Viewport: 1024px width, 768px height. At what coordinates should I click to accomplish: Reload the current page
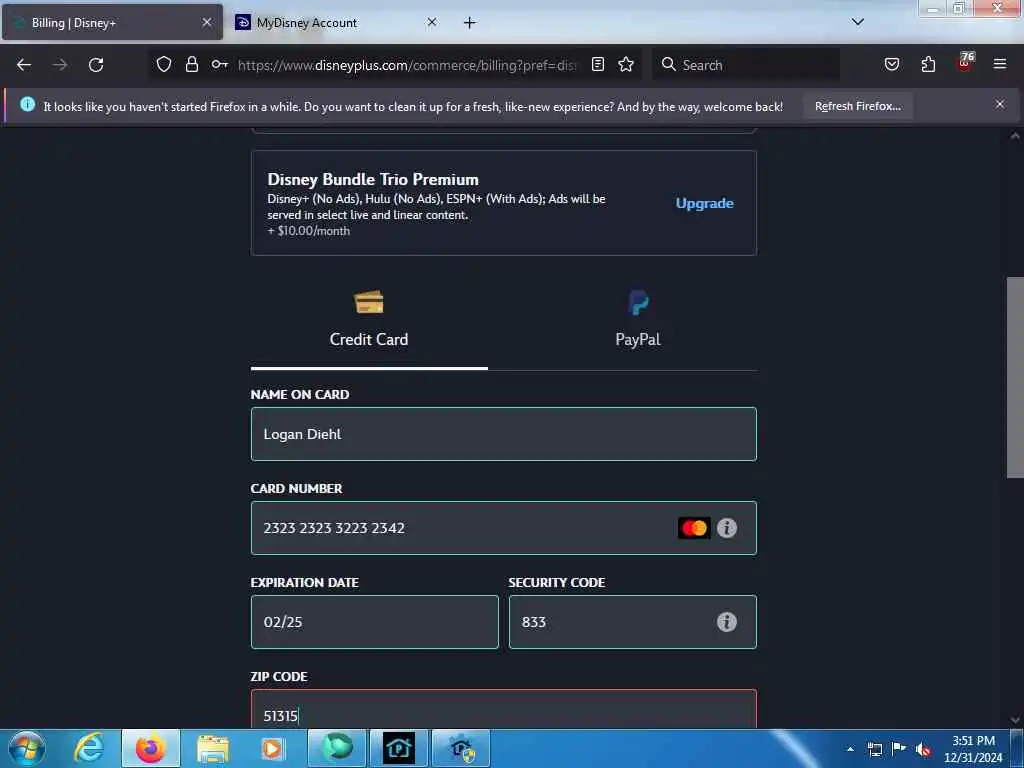click(x=96, y=65)
